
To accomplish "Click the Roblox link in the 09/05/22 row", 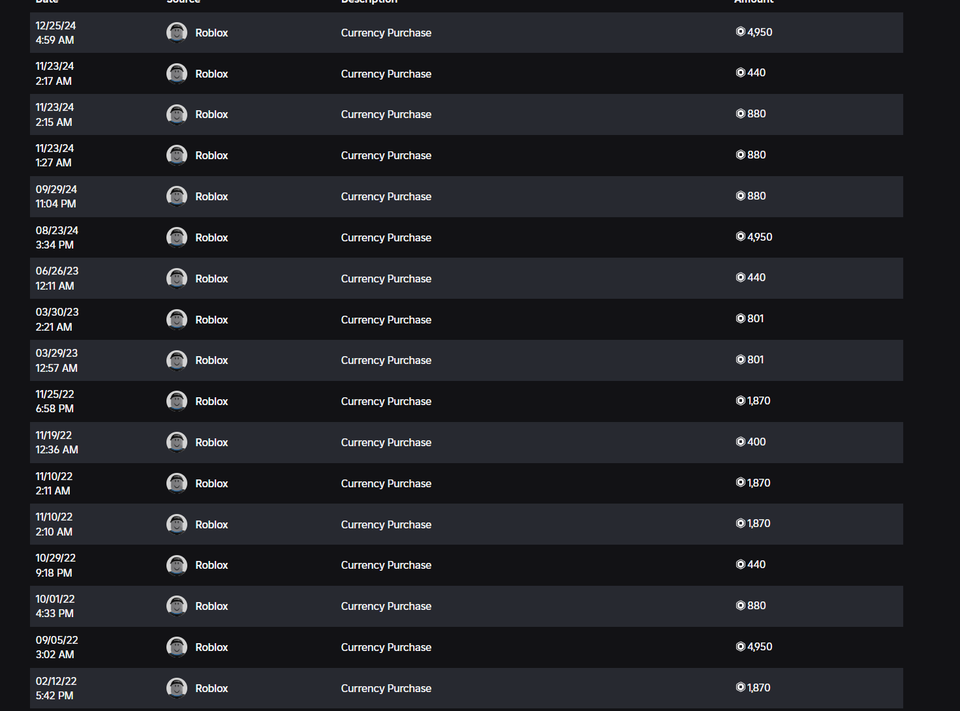I will point(211,648).
